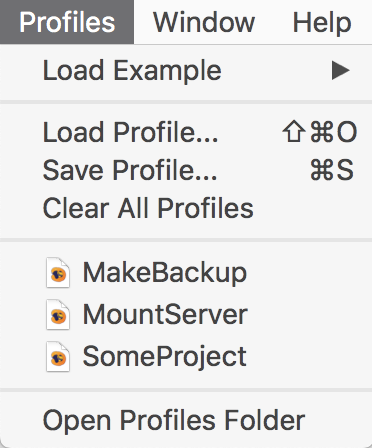
Task: Select Clear All Profiles
Action: coord(148,208)
